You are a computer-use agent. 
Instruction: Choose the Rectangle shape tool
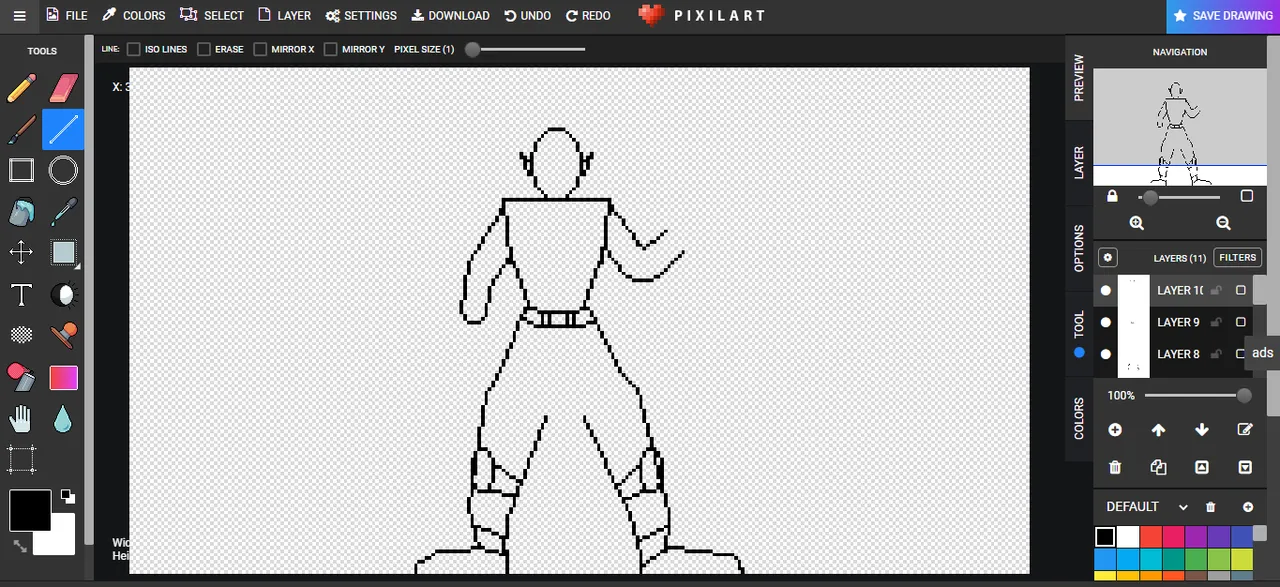[21, 170]
